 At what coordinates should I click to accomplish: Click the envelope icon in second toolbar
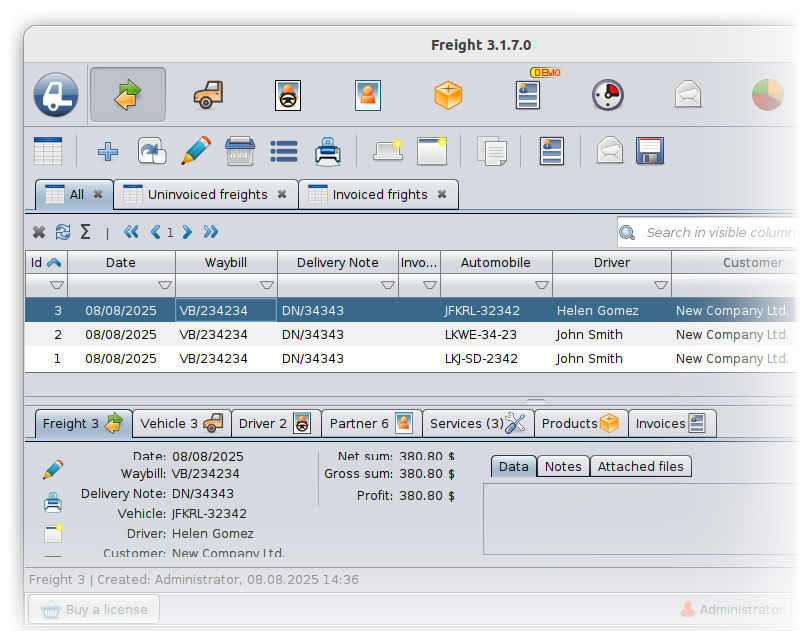(x=610, y=151)
